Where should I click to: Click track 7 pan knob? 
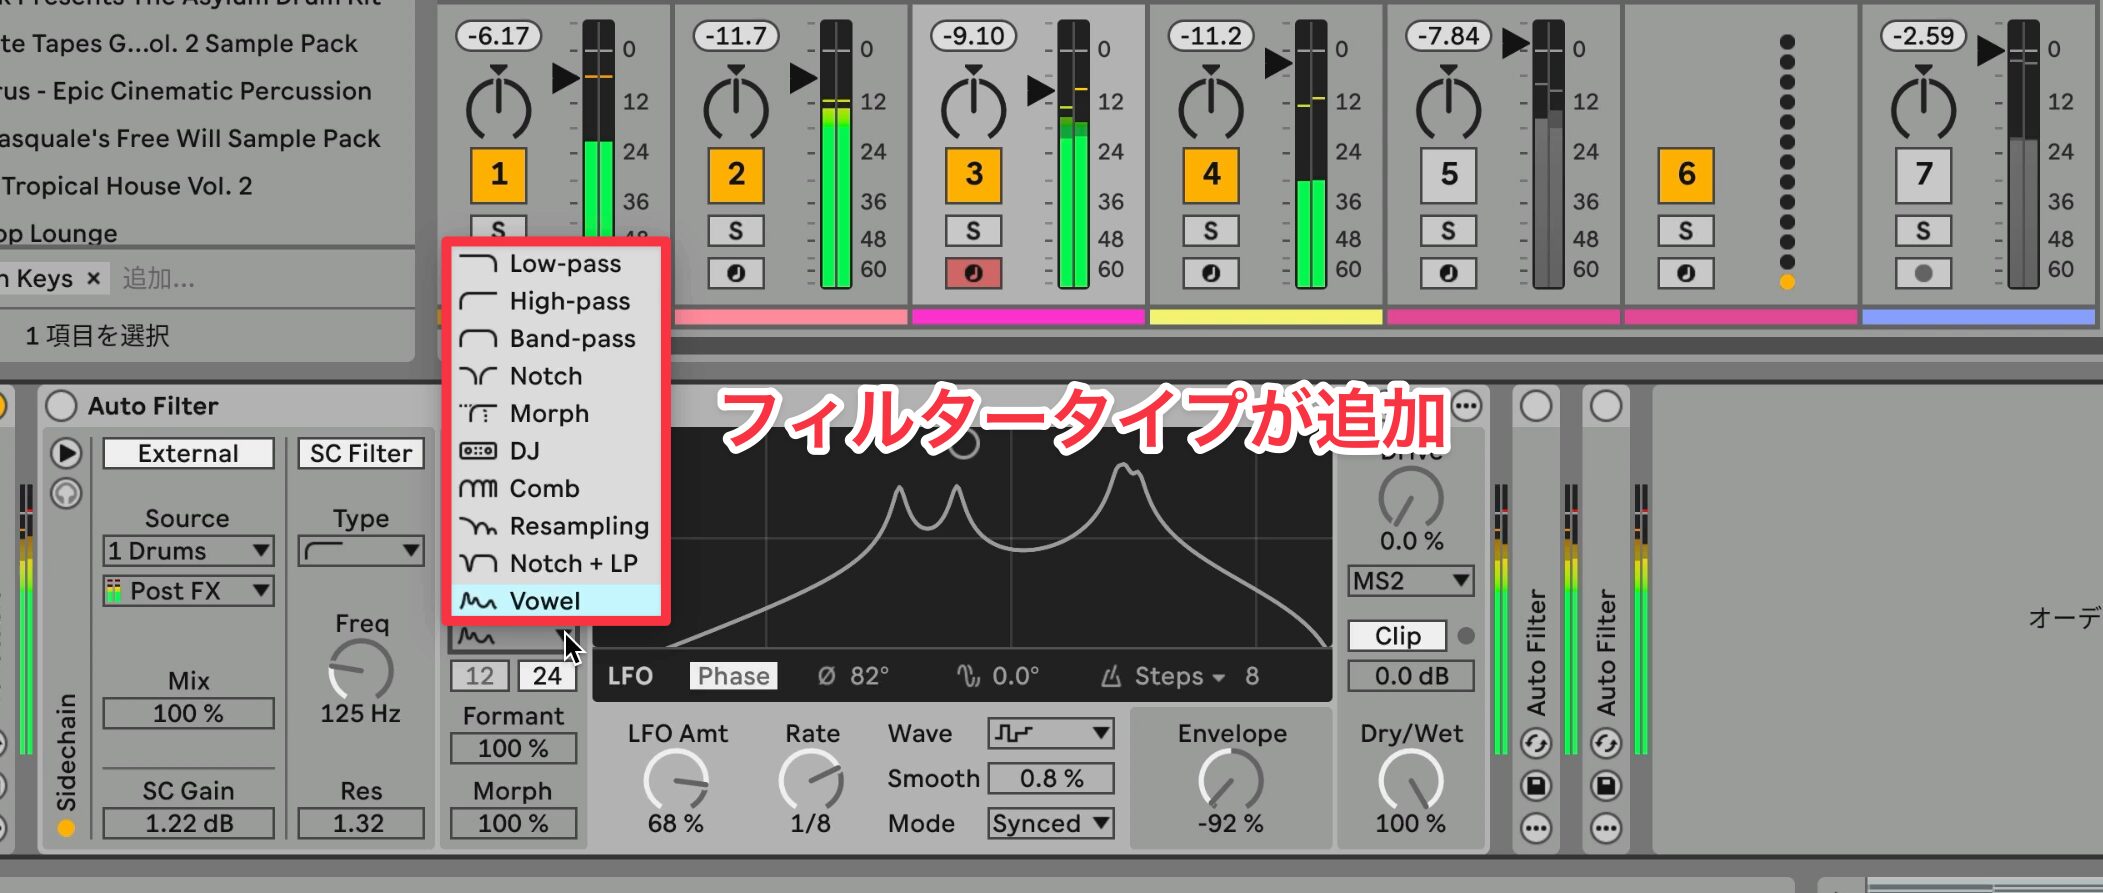pos(1924,104)
